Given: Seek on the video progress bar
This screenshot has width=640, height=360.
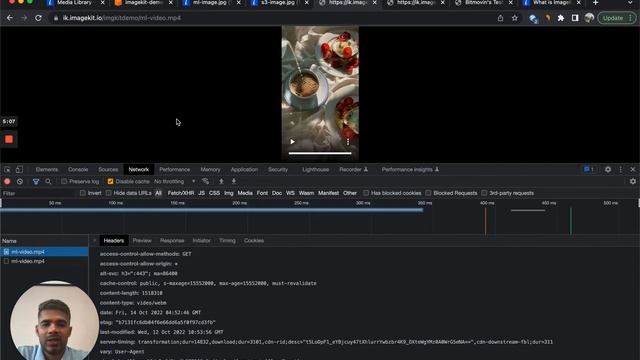Looking at the screenshot, I should (x=320, y=153).
